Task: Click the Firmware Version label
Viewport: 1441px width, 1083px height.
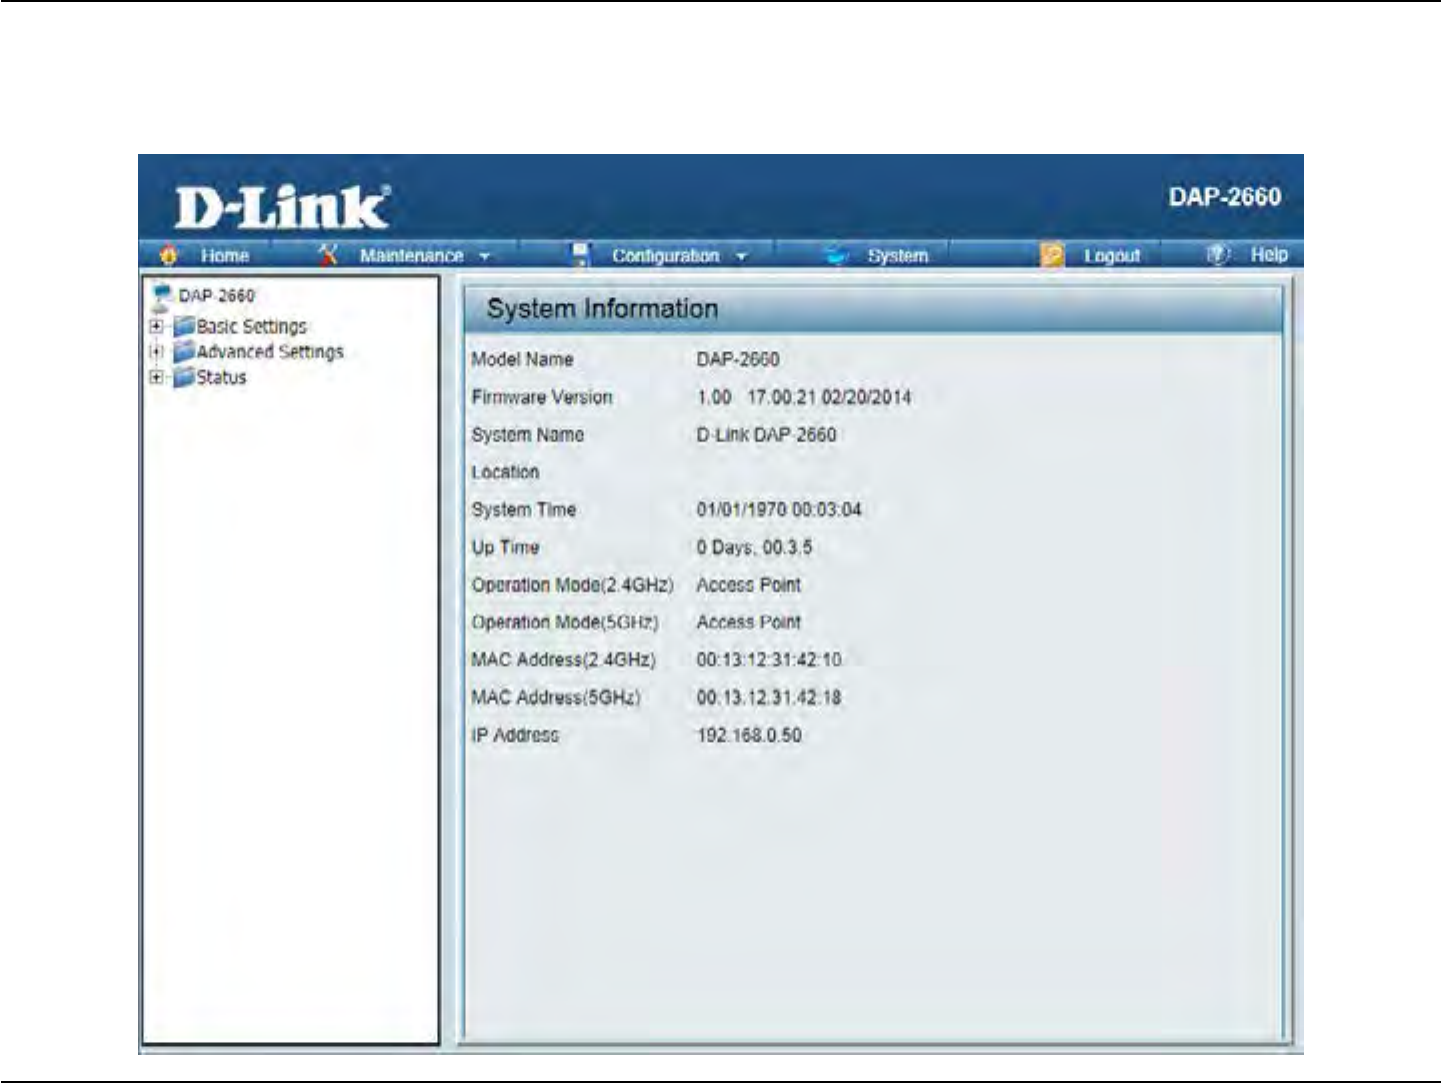Action: tap(542, 397)
